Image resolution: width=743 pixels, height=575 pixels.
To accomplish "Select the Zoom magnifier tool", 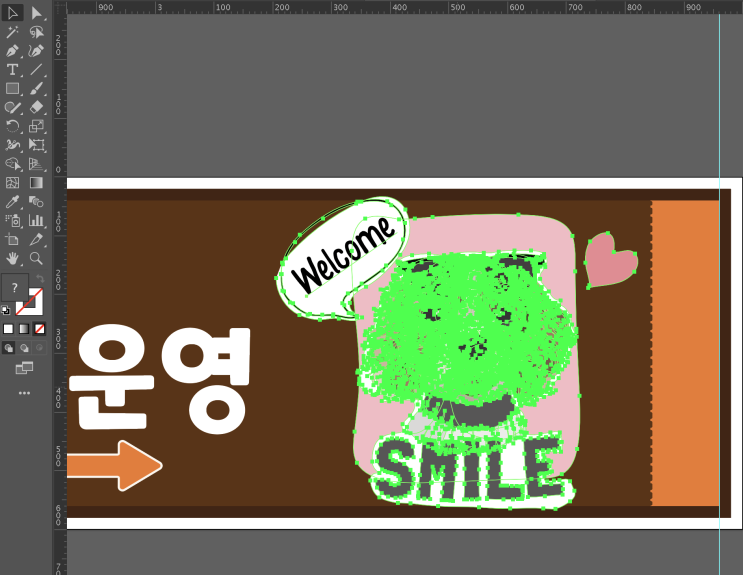I will point(36,258).
